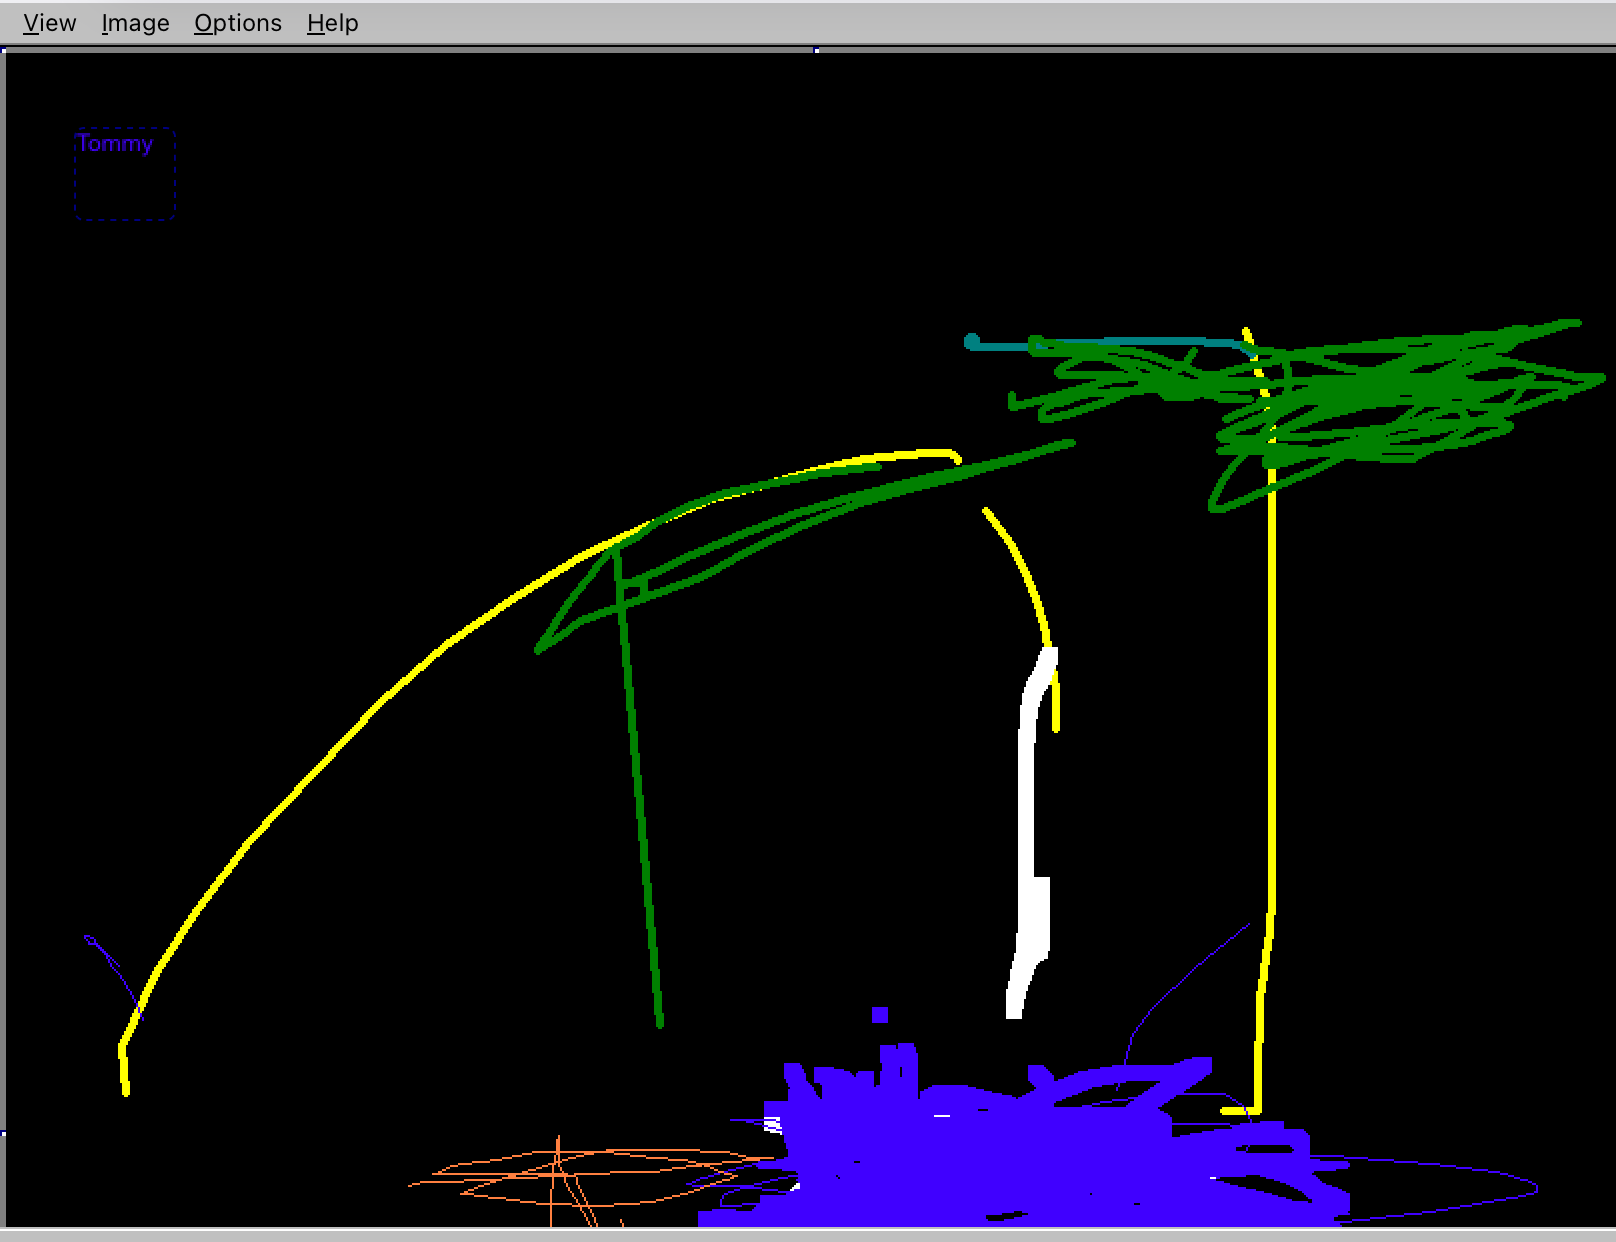Open the Image menu

click(135, 23)
